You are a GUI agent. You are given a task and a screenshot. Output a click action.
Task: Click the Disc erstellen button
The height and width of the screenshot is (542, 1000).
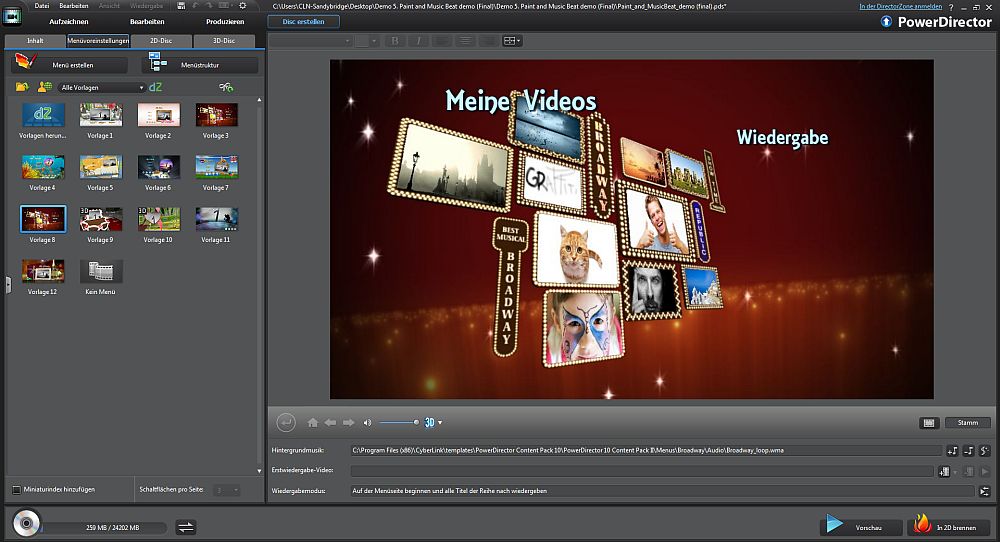(x=304, y=22)
